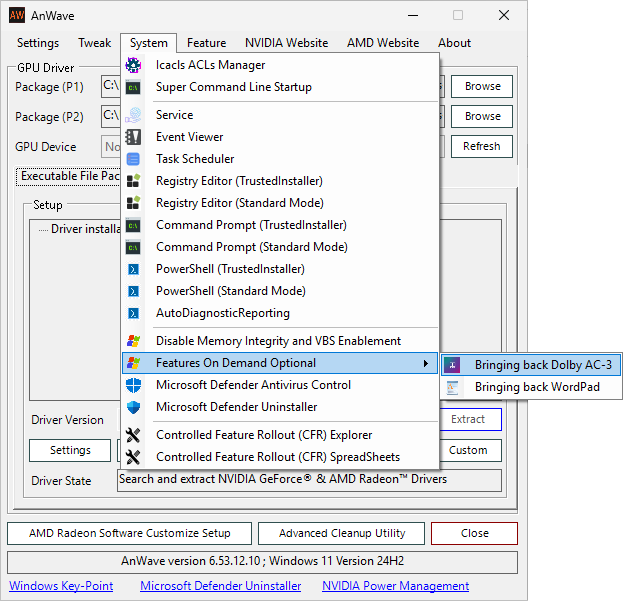Click the Driver State status field
The image size is (631, 601).
(309, 480)
